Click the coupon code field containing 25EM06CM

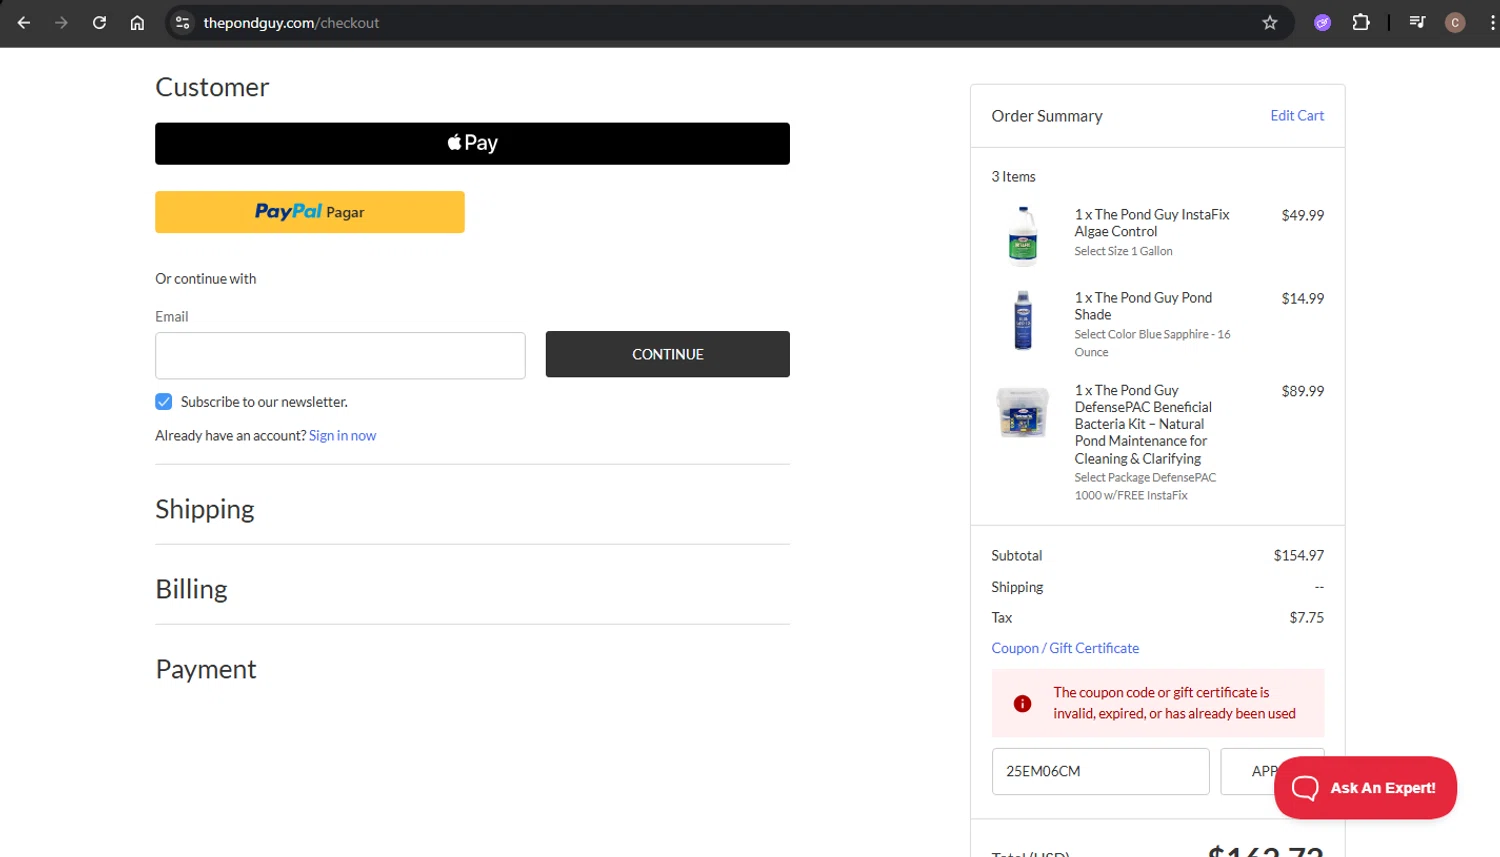click(1100, 771)
